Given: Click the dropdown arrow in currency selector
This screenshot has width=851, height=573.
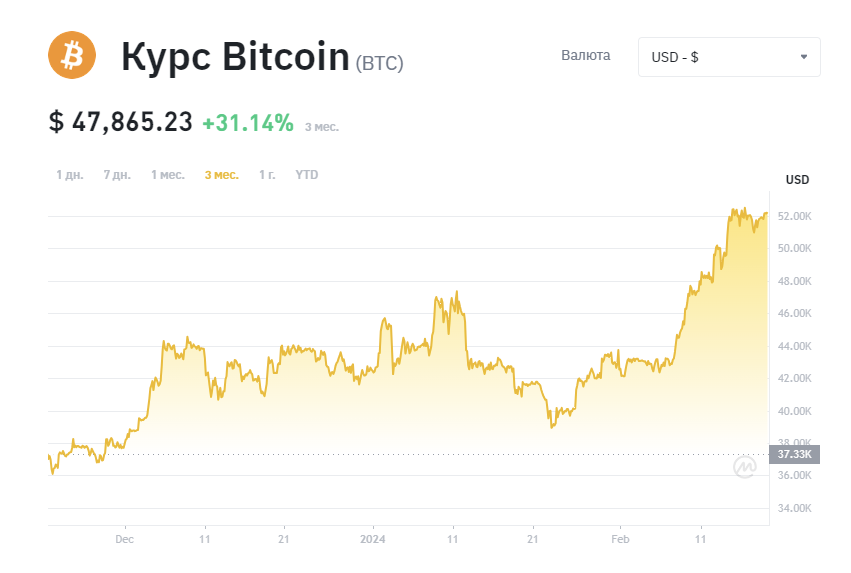Looking at the screenshot, I should pyautogui.click(x=804, y=57).
